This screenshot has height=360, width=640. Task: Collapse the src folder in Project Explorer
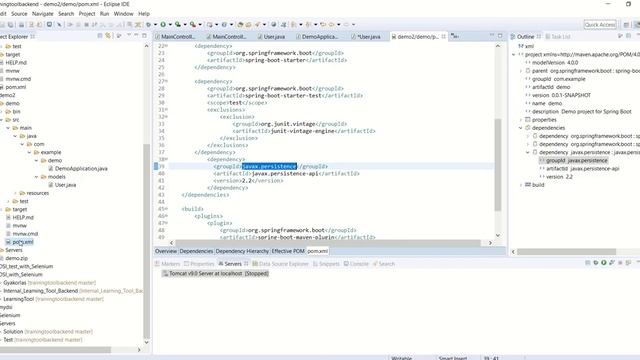[2, 120]
